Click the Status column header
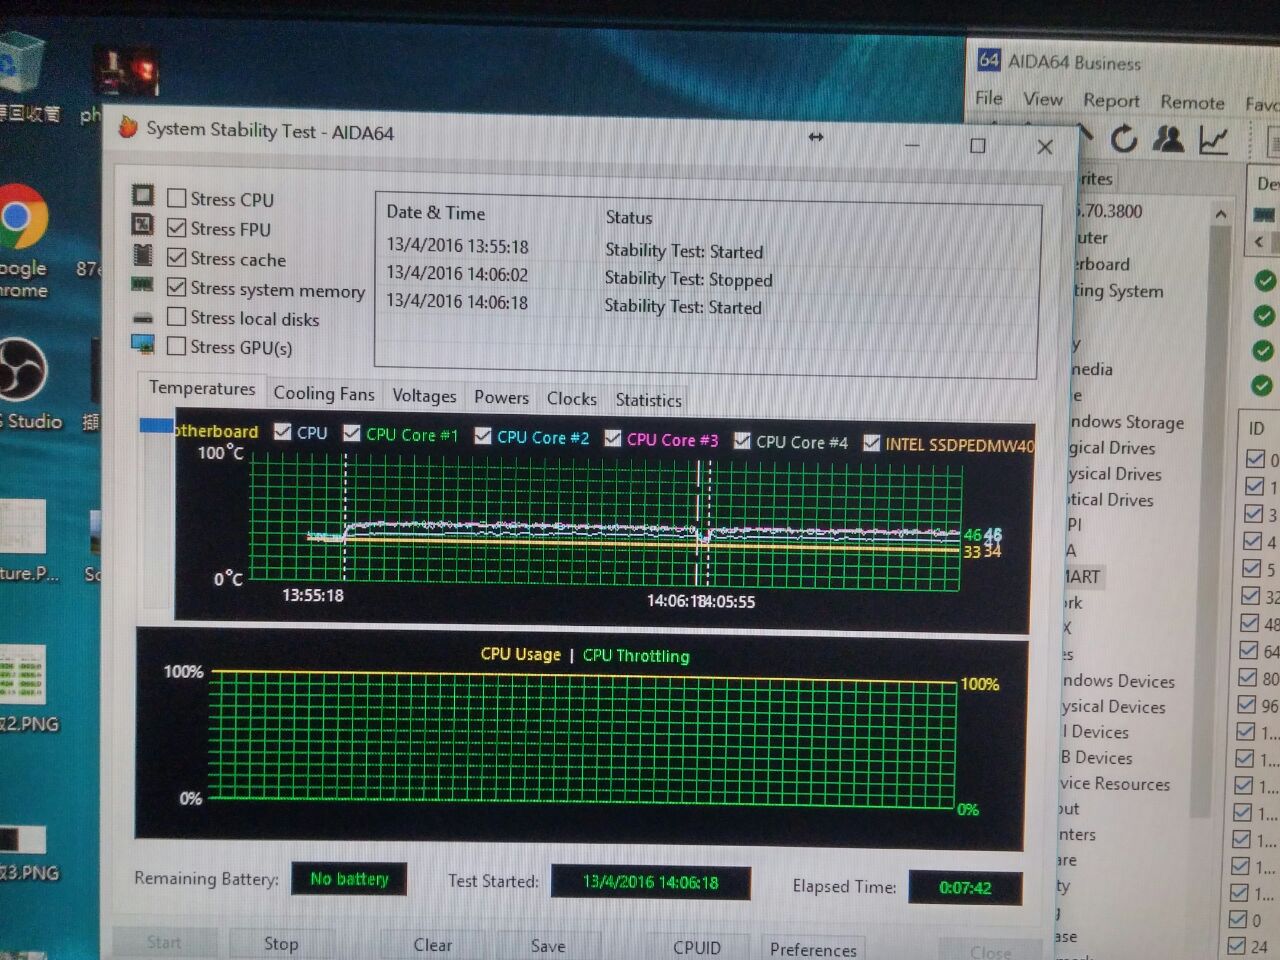The width and height of the screenshot is (1280, 960). [x=629, y=217]
